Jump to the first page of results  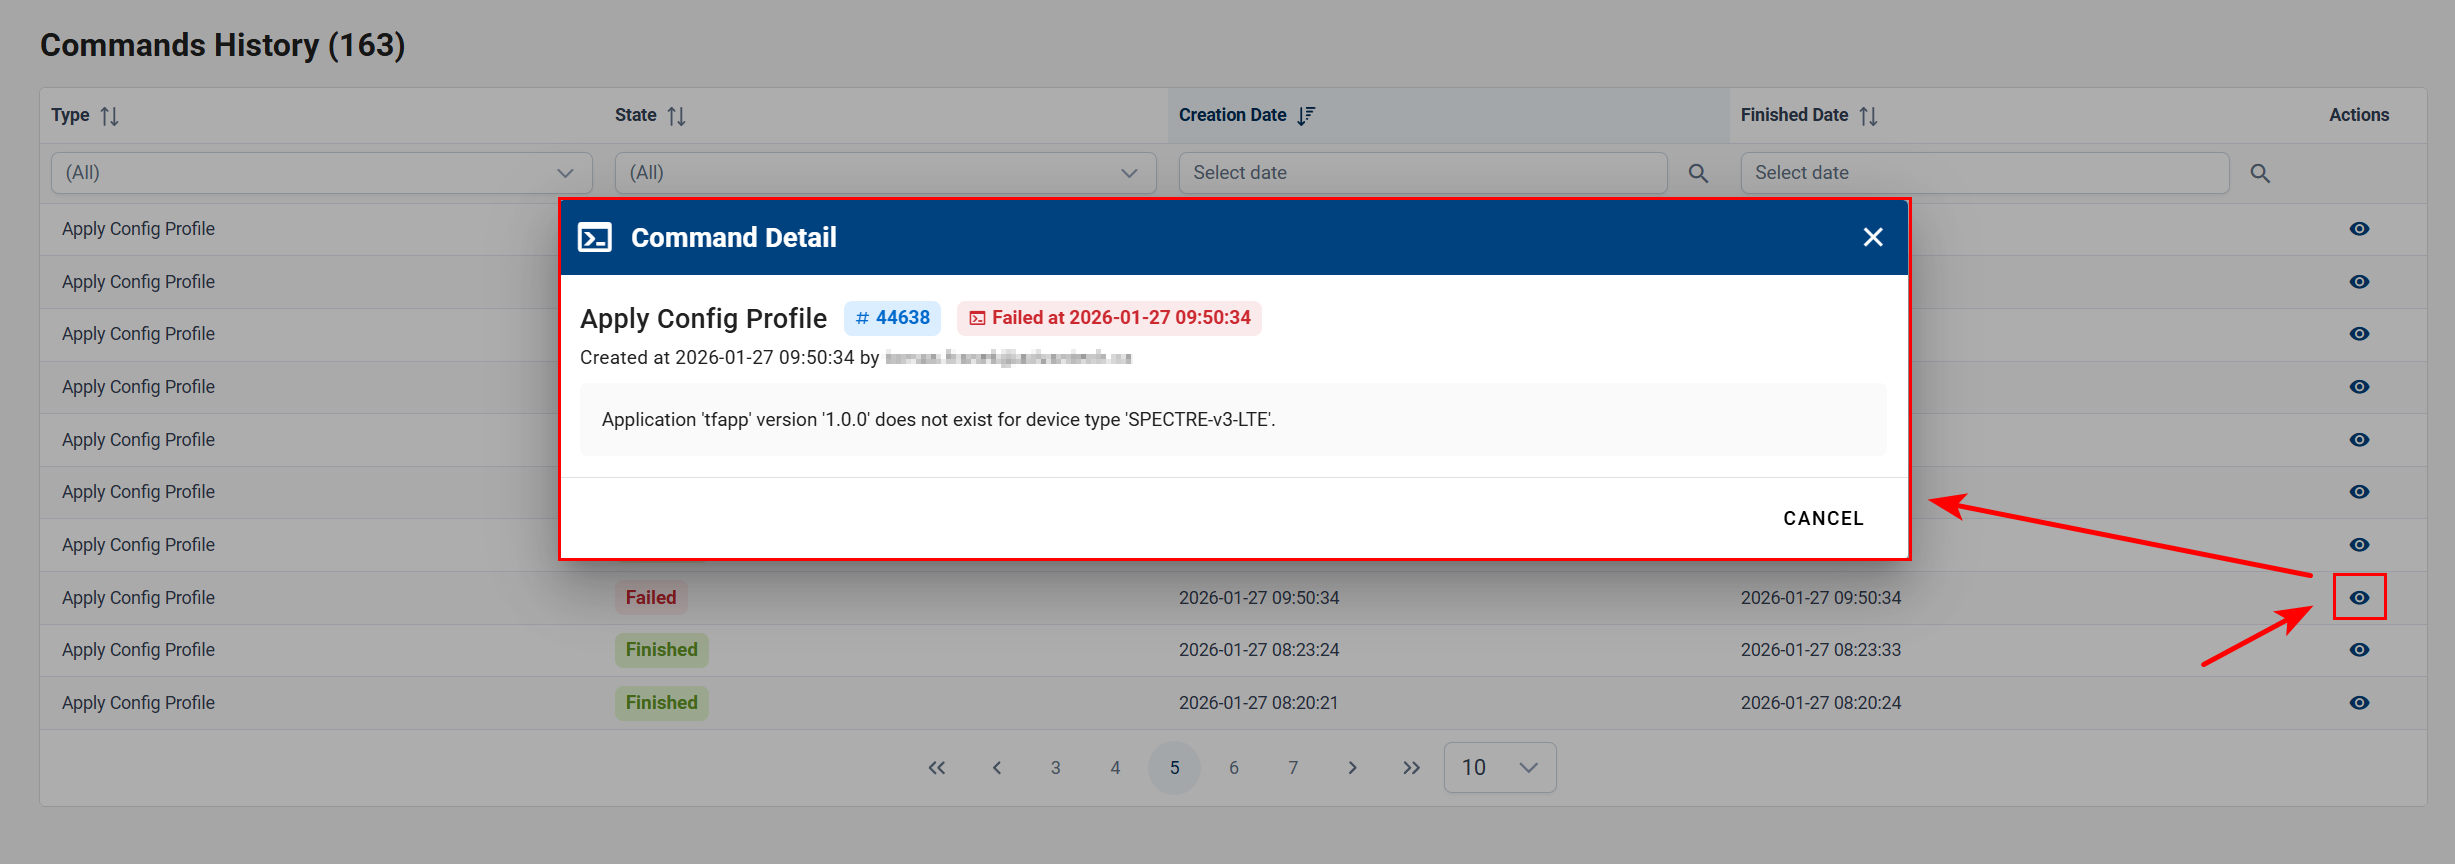[936, 767]
